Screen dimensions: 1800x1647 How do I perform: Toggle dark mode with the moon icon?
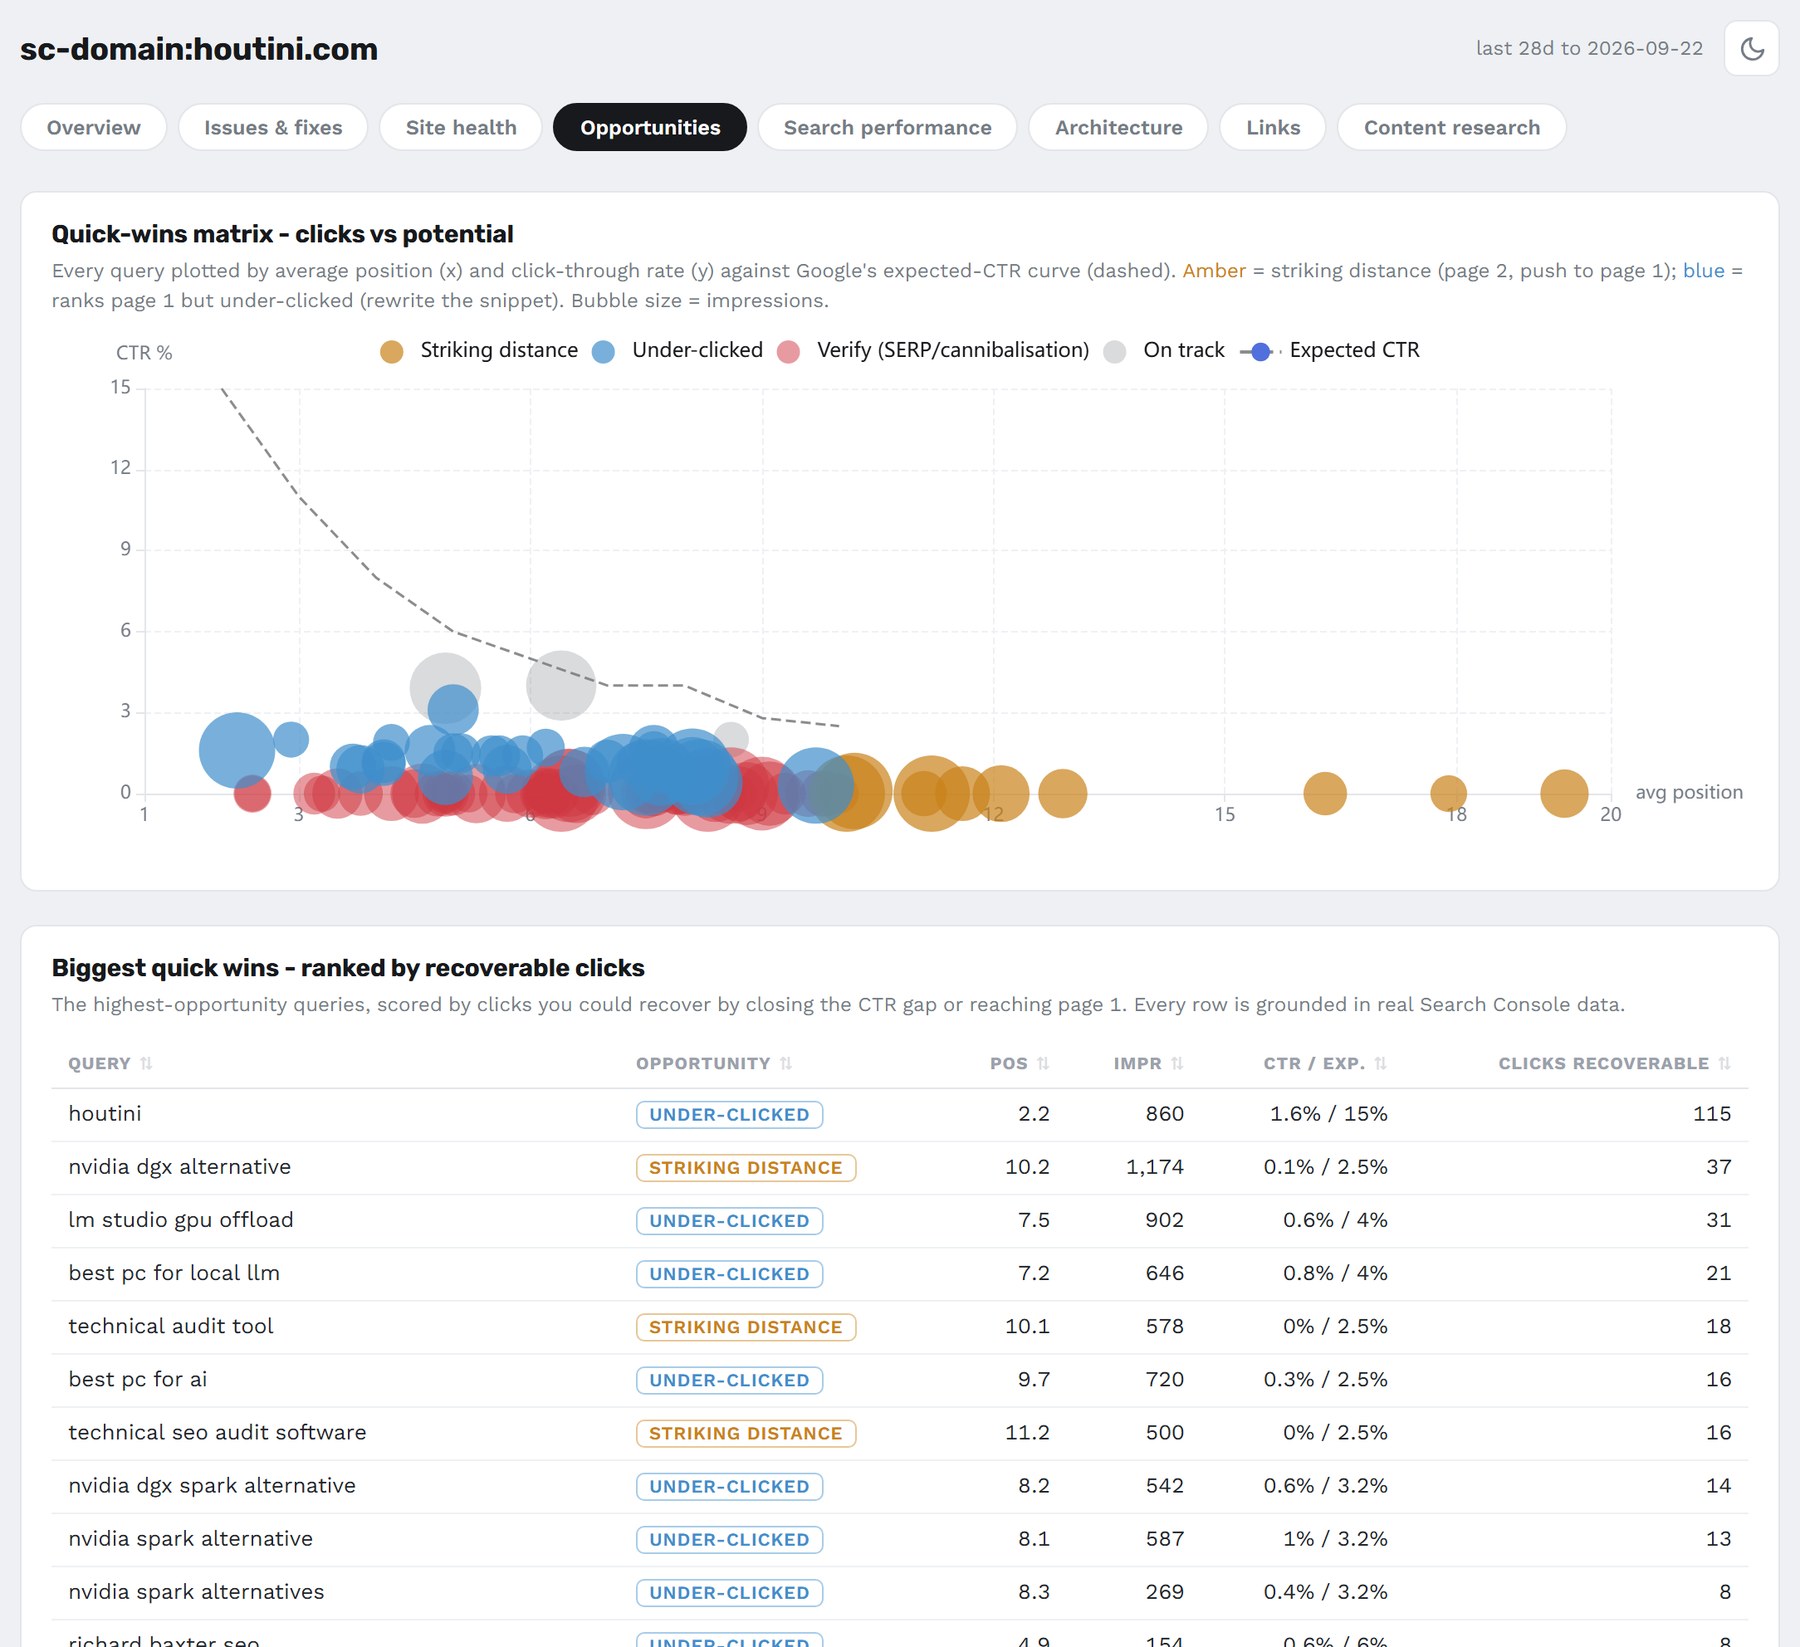1751,48
